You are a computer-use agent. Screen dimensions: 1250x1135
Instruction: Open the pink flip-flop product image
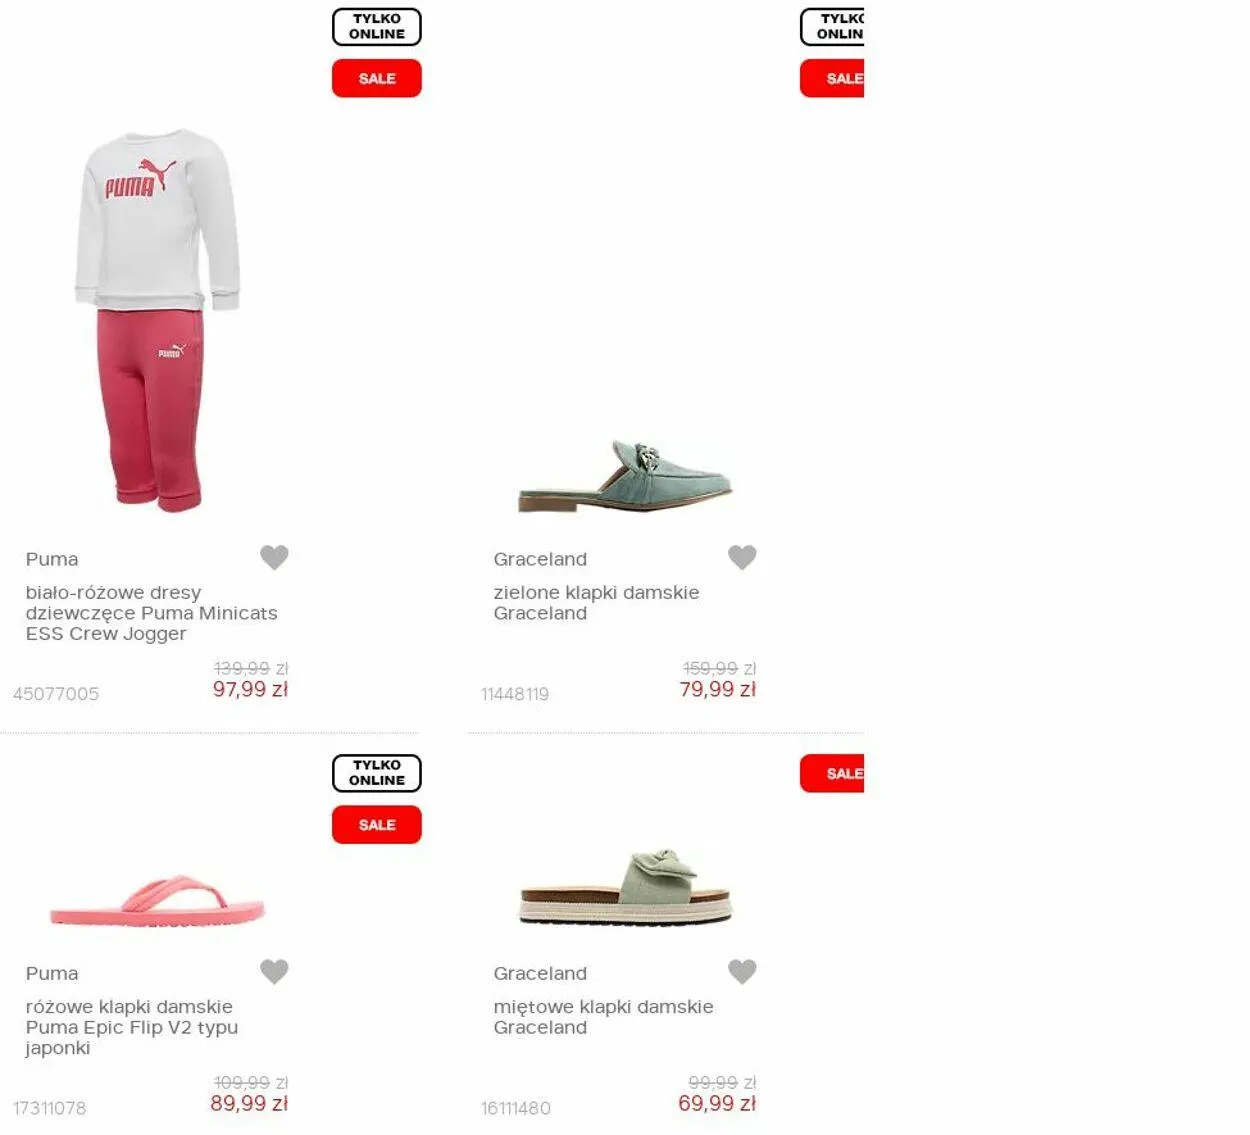(x=157, y=900)
